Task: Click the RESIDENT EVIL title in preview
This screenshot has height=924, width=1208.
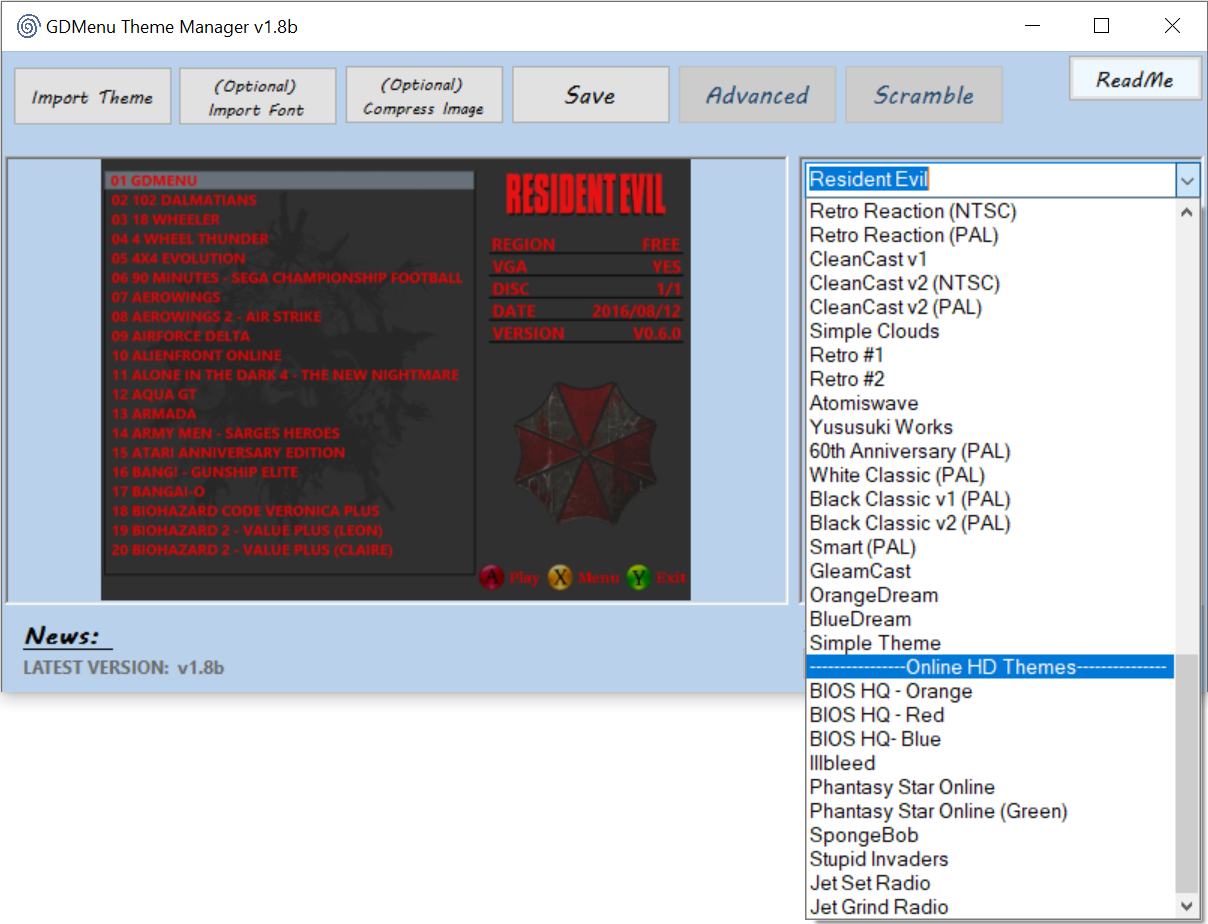Action: [x=585, y=194]
